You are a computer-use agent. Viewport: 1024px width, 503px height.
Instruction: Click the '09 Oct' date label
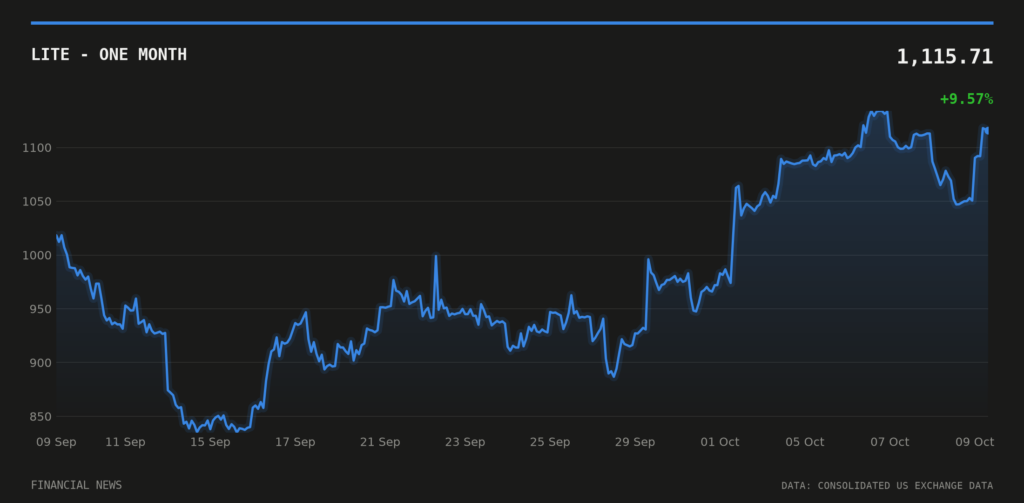[x=974, y=442]
